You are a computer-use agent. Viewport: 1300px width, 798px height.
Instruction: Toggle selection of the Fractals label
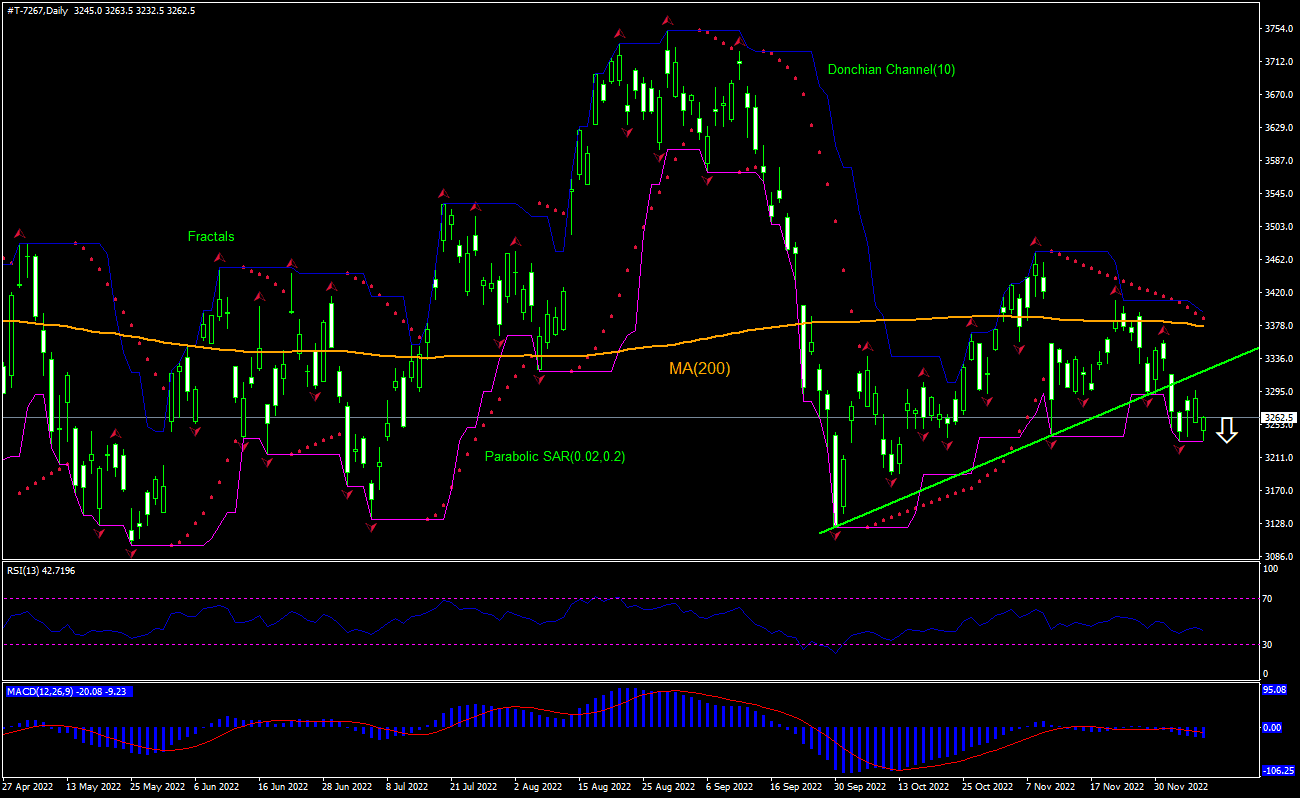(x=212, y=237)
